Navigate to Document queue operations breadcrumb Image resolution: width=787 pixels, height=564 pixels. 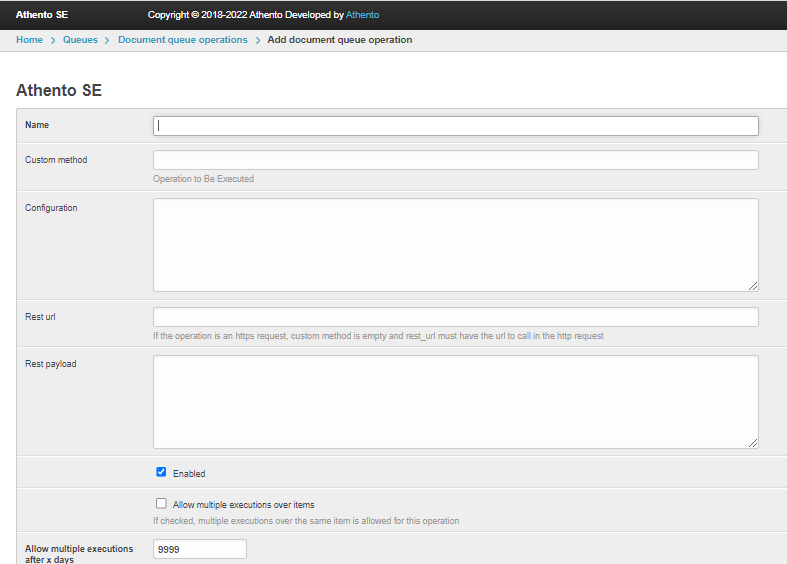[x=183, y=40]
